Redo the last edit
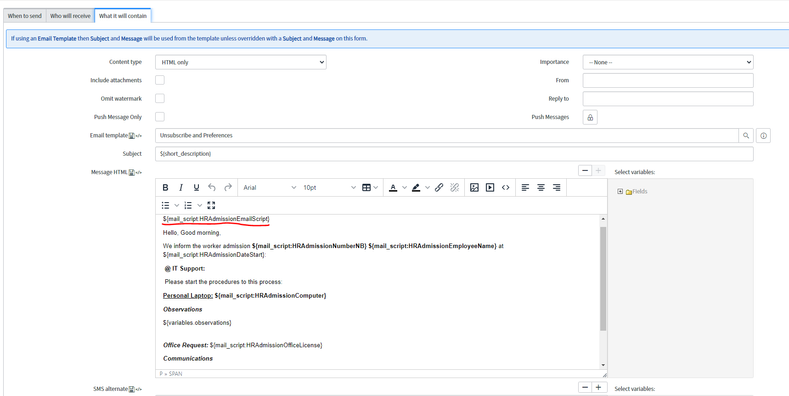 (228, 187)
